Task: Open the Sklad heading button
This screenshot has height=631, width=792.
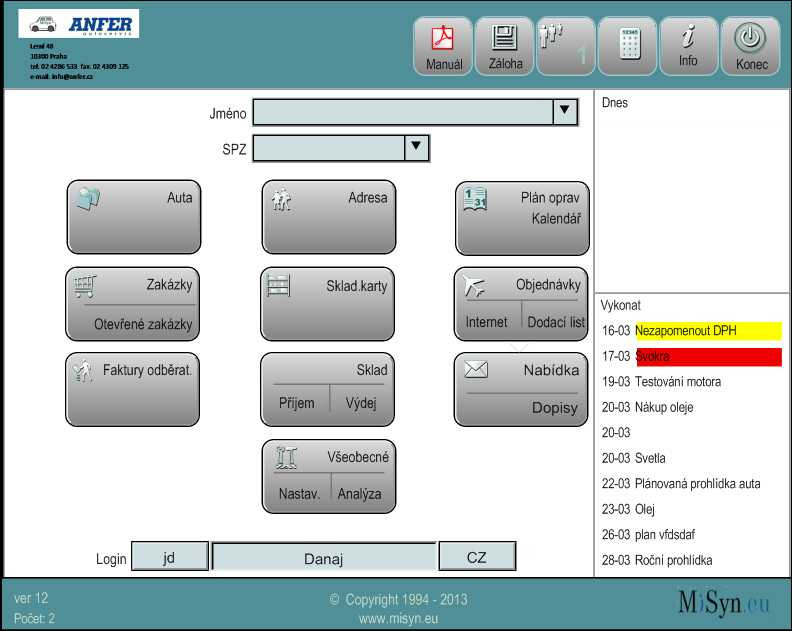Action: [x=372, y=370]
